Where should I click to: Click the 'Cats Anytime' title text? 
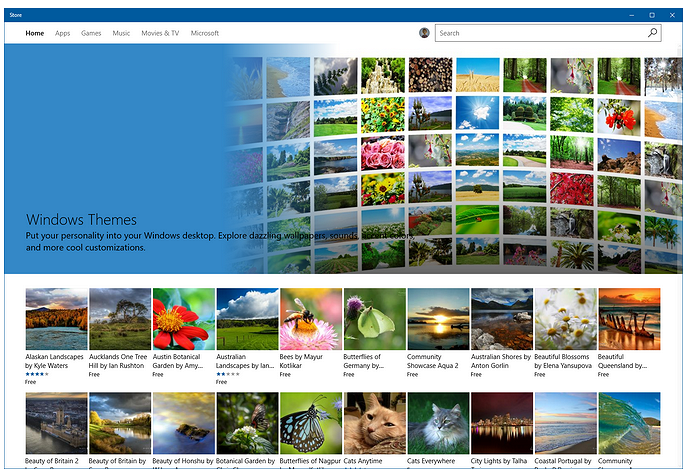point(363,461)
